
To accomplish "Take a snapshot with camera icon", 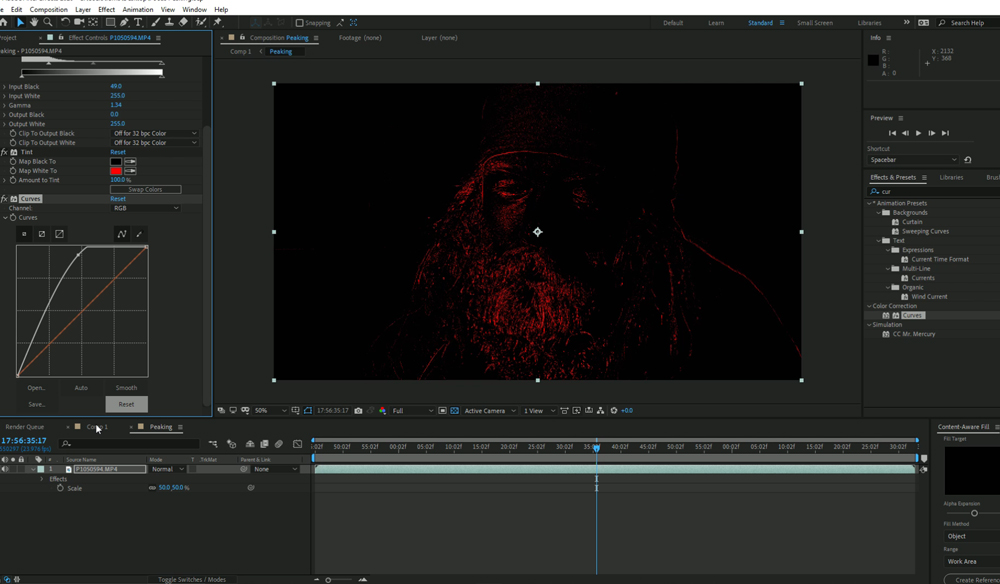I will click(358, 411).
